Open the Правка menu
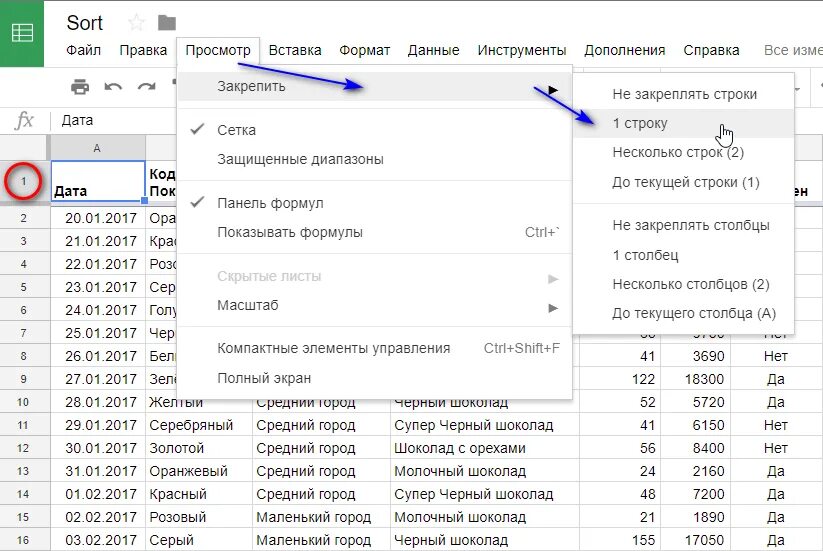Image resolution: width=823 pixels, height=551 pixels. tap(143, 50)
